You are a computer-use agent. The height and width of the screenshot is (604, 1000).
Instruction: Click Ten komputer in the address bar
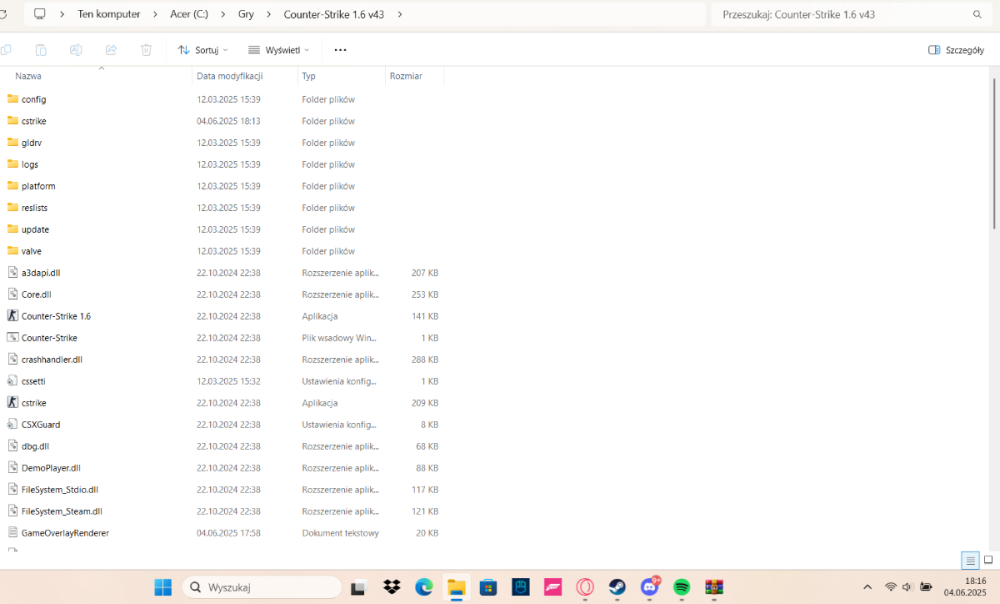pyautogui.click(x=108, y=14)
